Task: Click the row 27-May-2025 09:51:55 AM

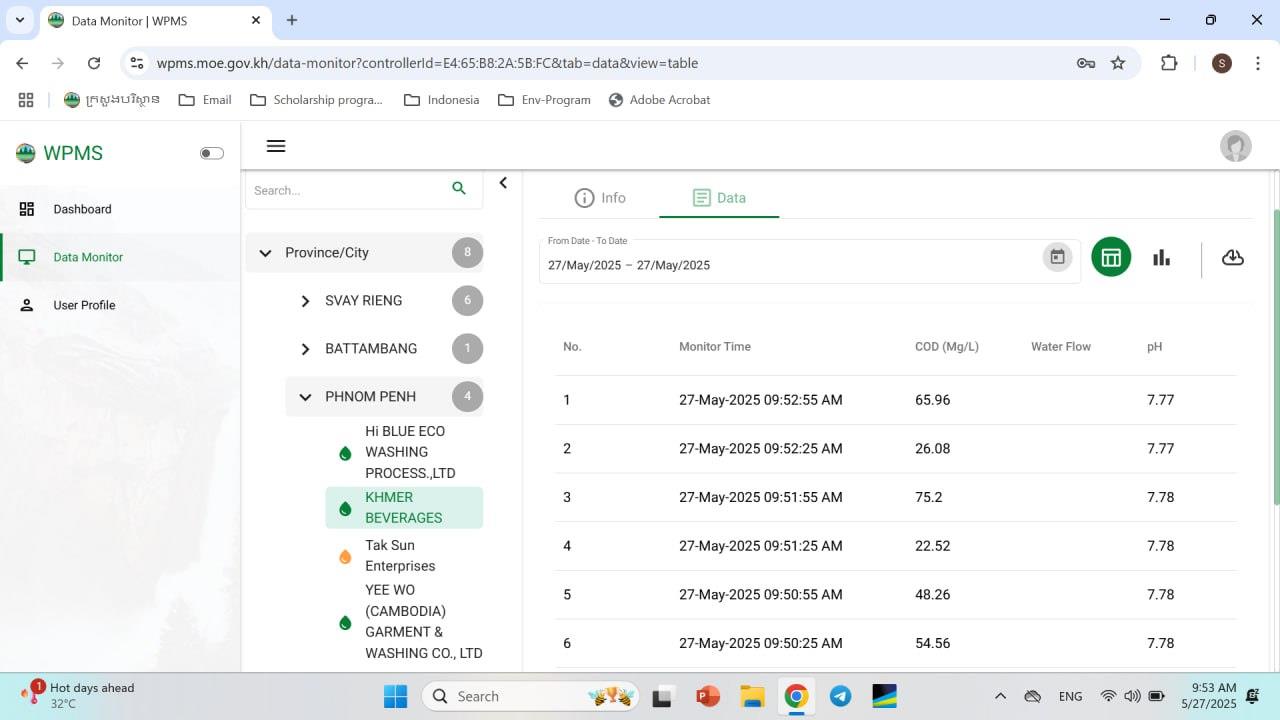Action: coord(895,497)
